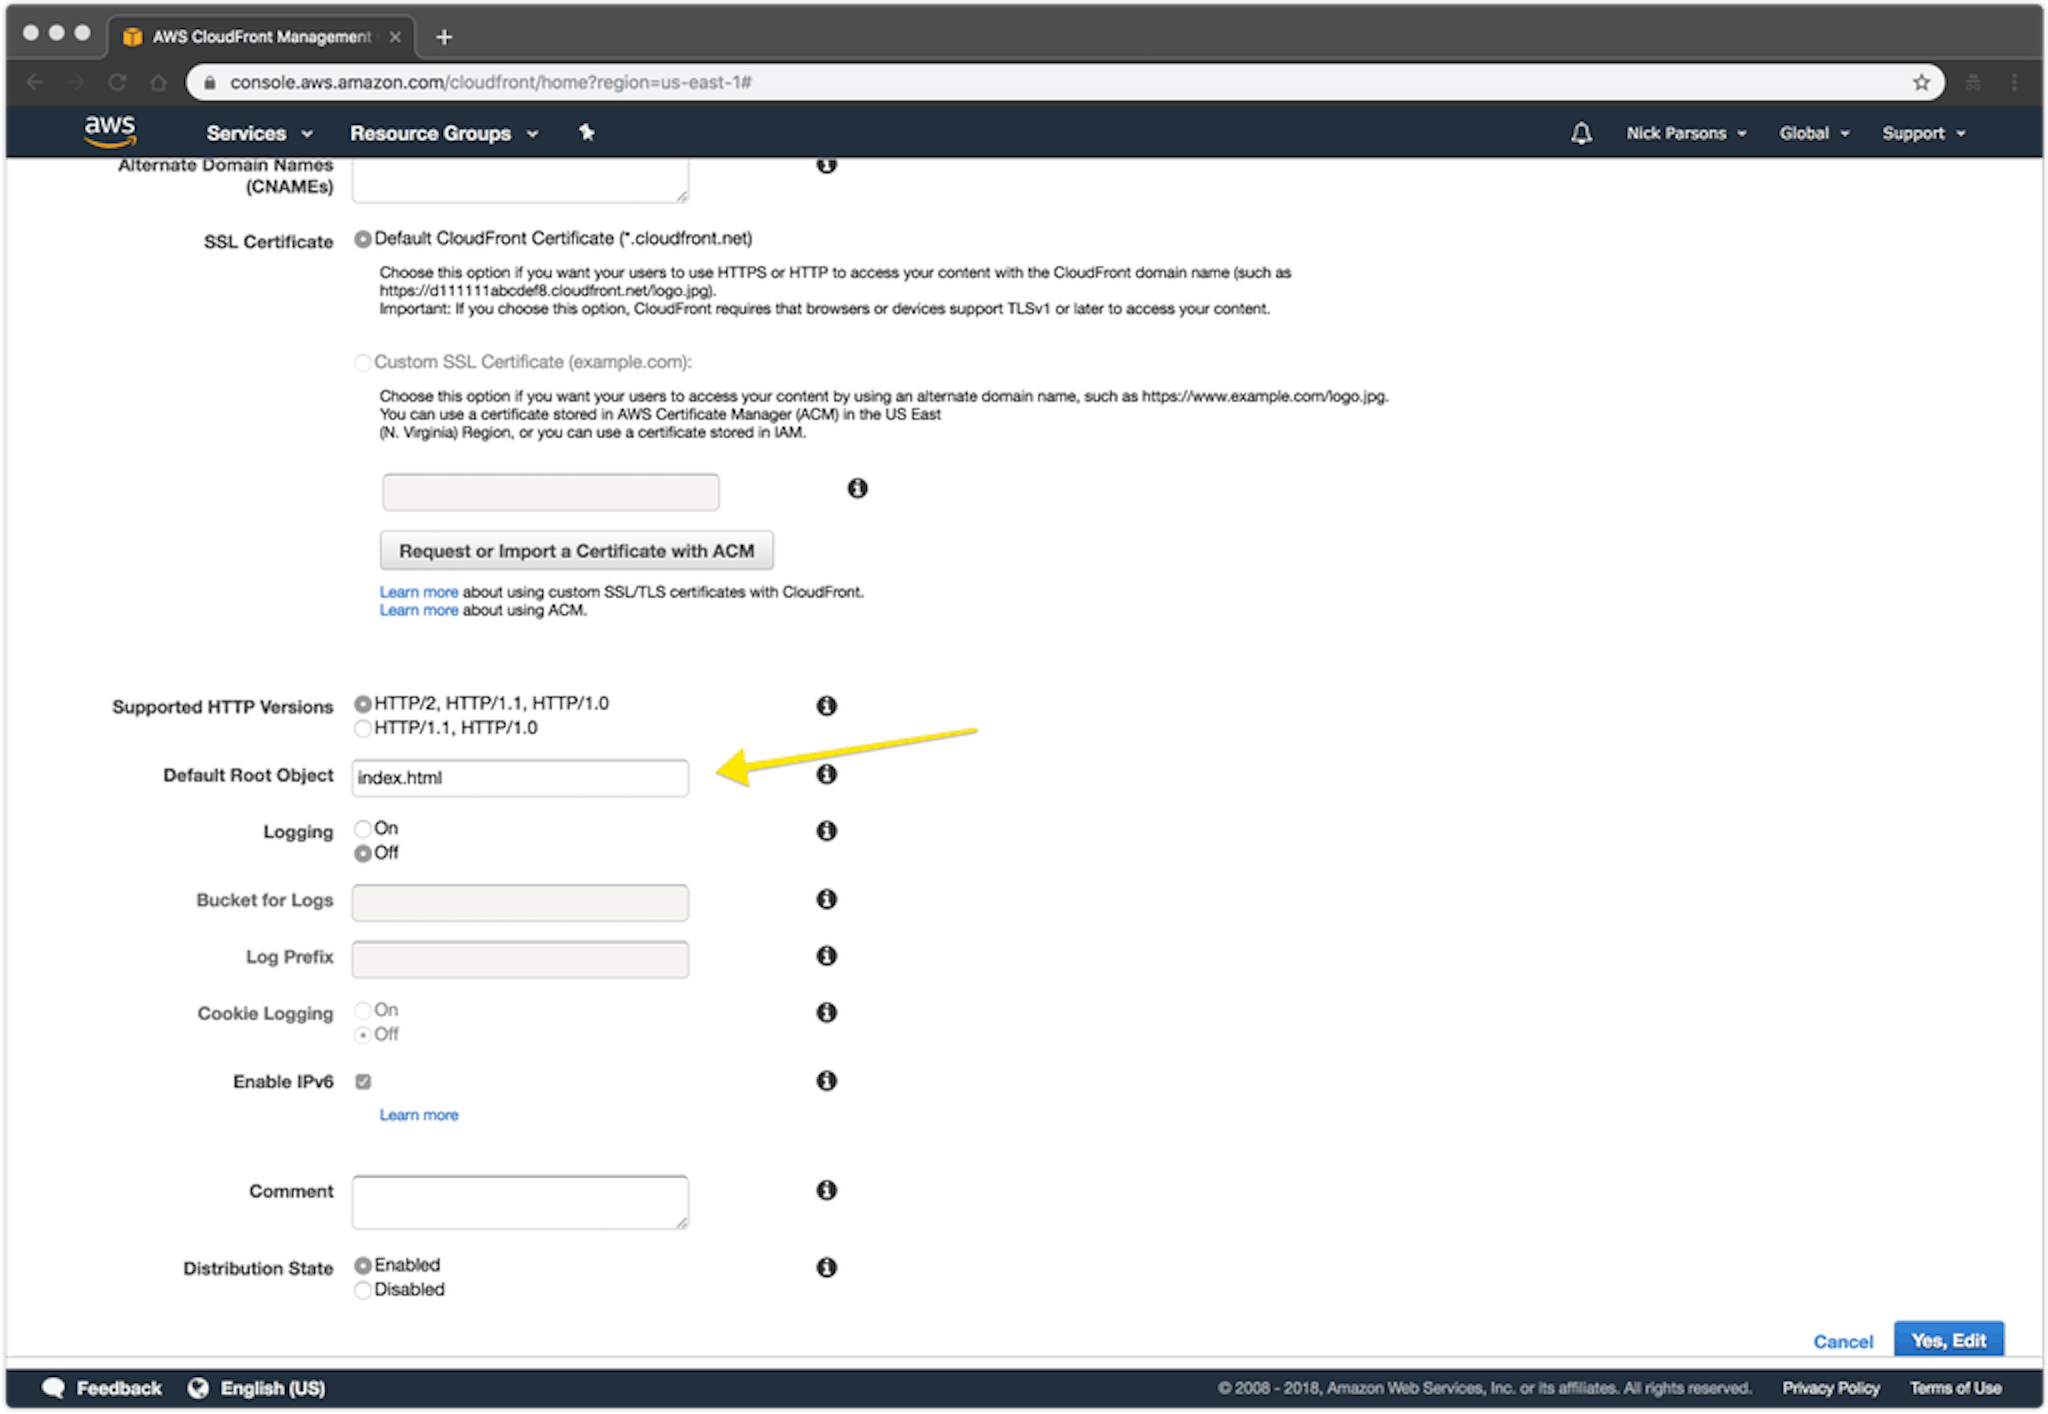Show info icon for Comment
The image size is (2048, 1414).
click(826, 1190)
